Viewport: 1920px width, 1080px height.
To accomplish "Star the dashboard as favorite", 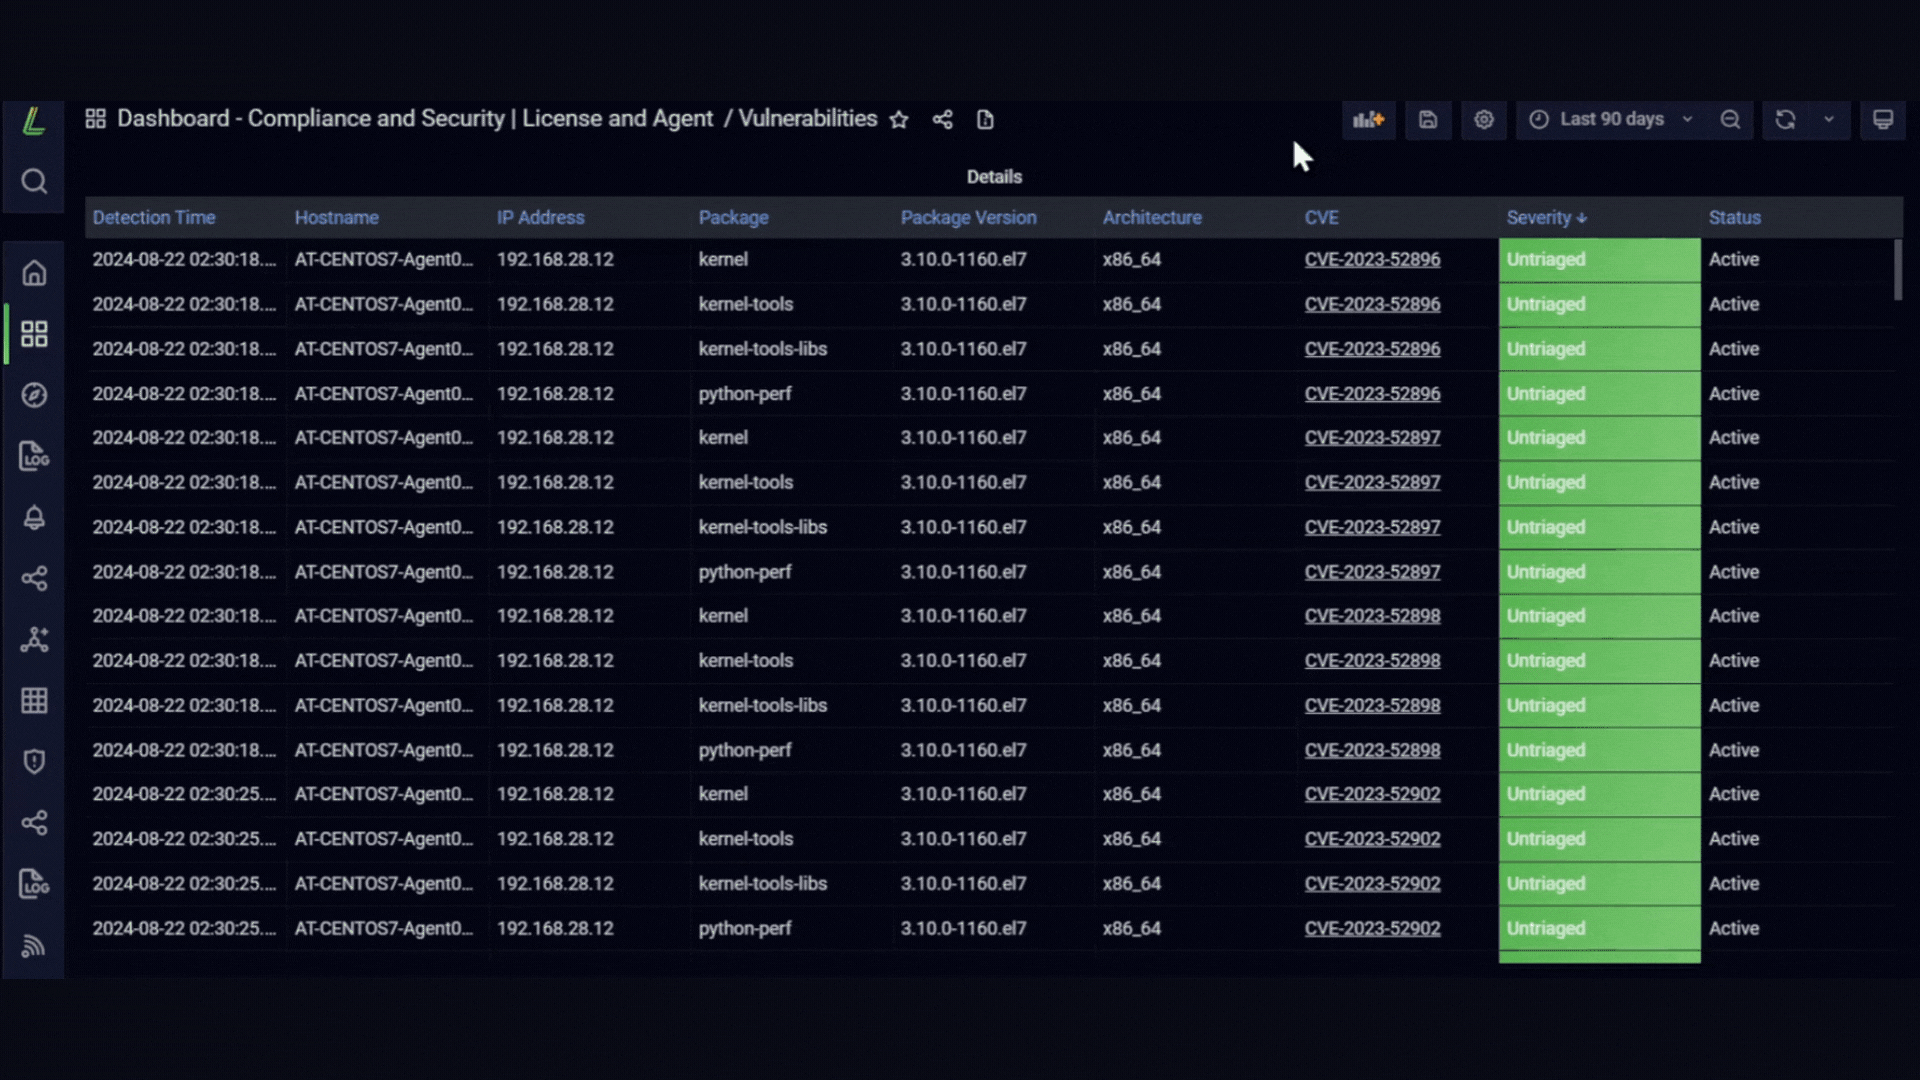I will point(899,120).
